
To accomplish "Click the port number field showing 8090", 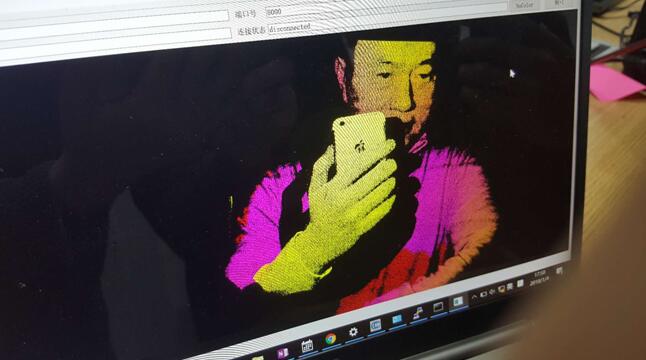I will [386, 8].
